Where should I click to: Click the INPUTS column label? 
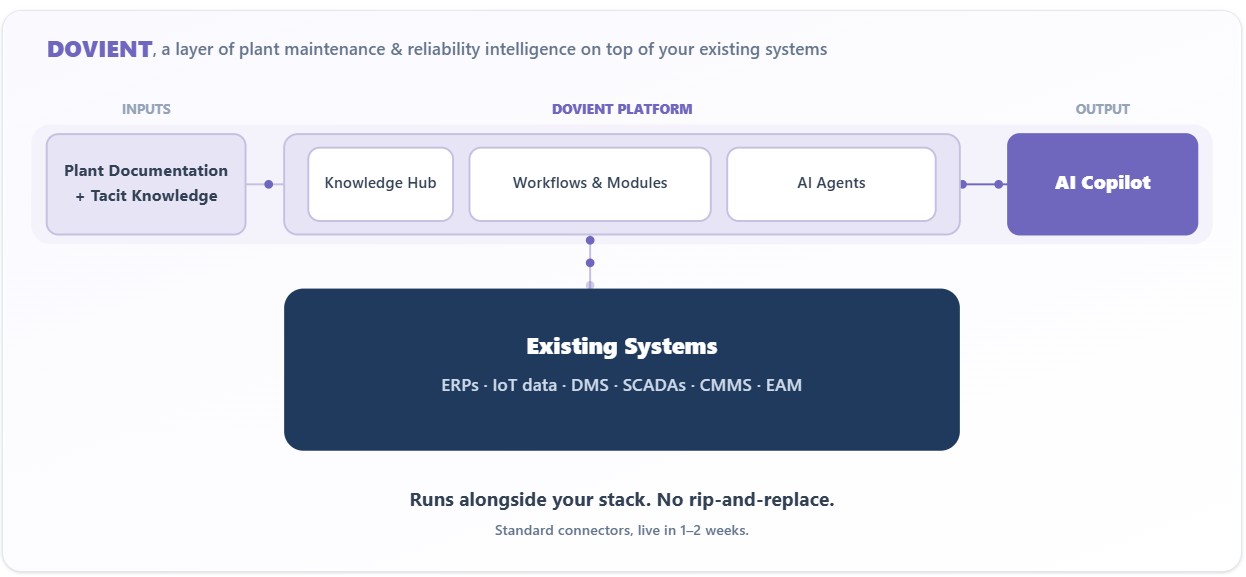pyautogui.click(x=146, y=109)
